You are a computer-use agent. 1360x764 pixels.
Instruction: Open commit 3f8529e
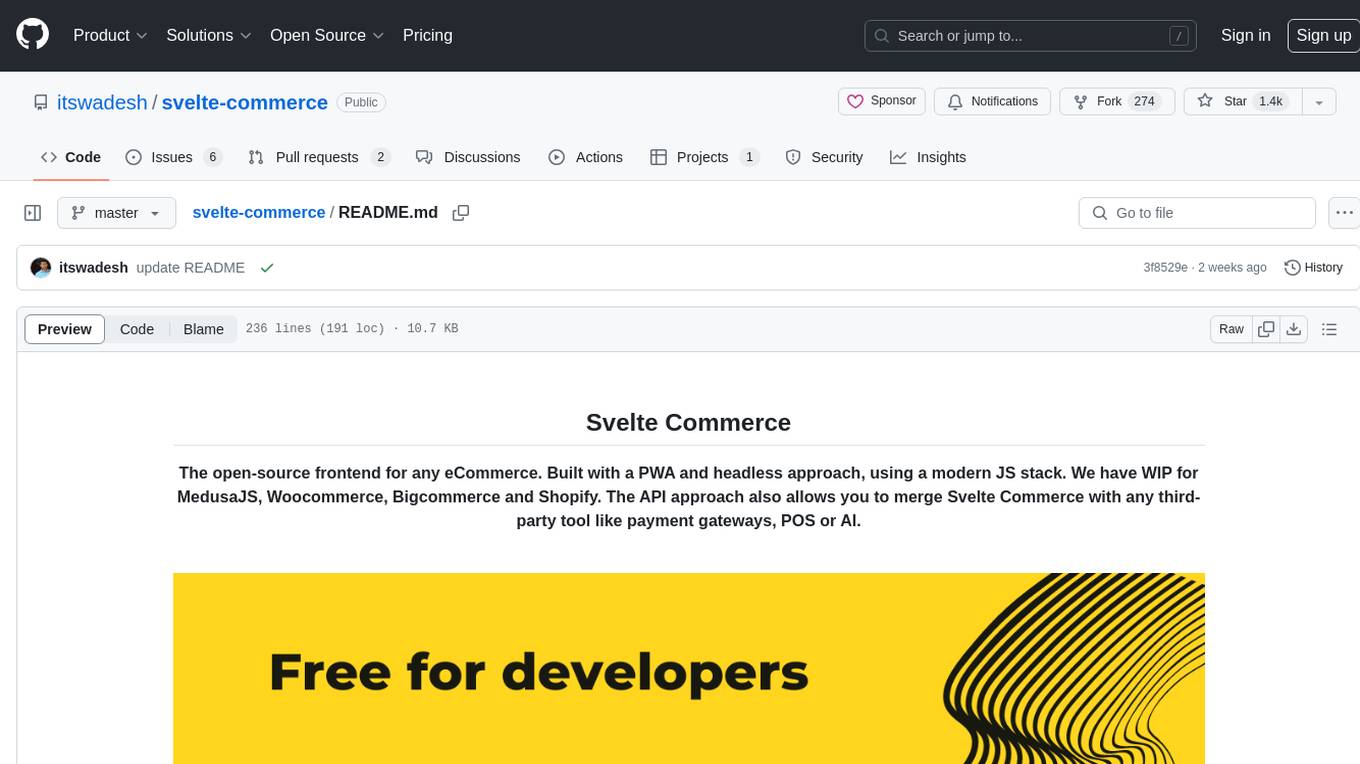(1165, 268)
